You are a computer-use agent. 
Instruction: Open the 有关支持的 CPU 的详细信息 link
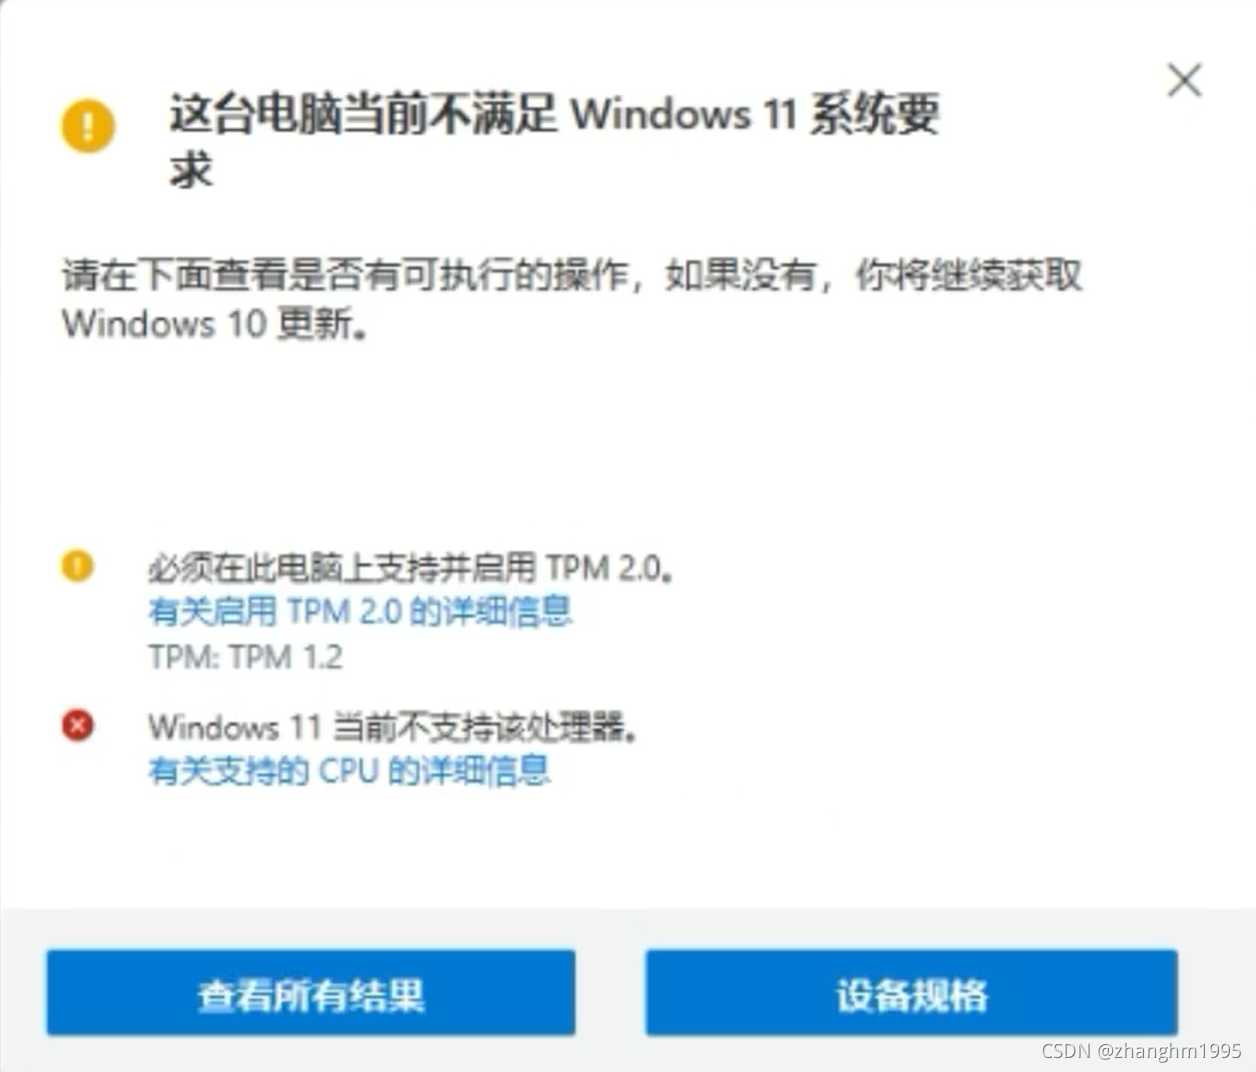pyautogui.click(x=349, y=771)
